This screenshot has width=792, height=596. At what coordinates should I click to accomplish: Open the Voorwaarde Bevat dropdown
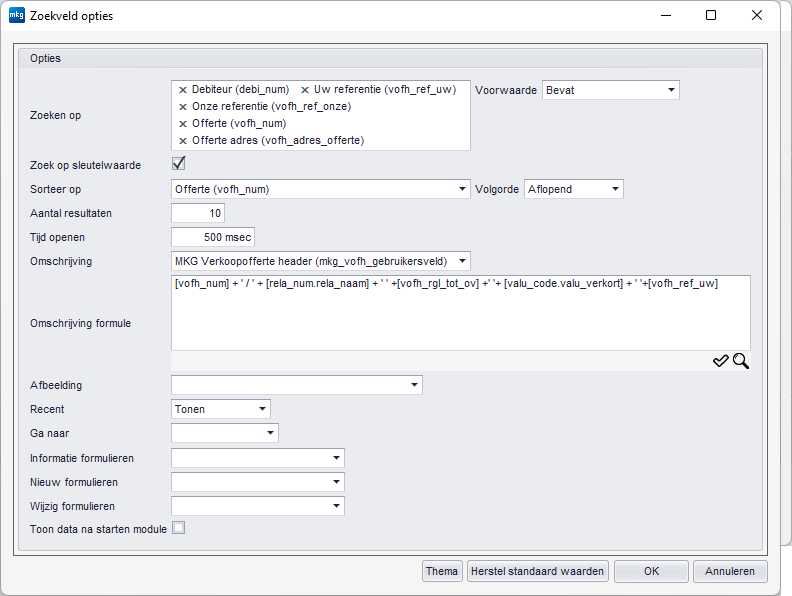click(611, 90)
